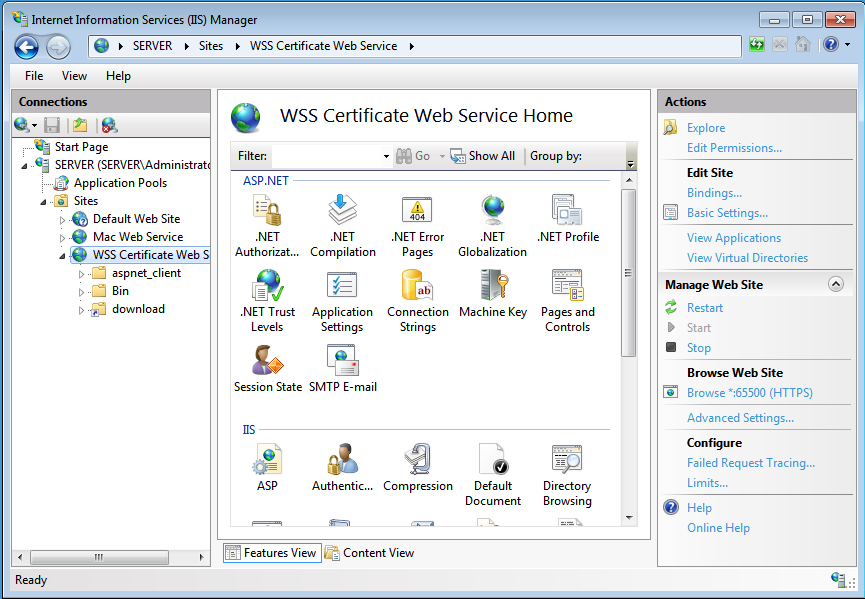Viewport: 865px width, 599px height.
Task: Click the Delete Connection icon in Connections toolbar
Action: click(x=109, y=125)
